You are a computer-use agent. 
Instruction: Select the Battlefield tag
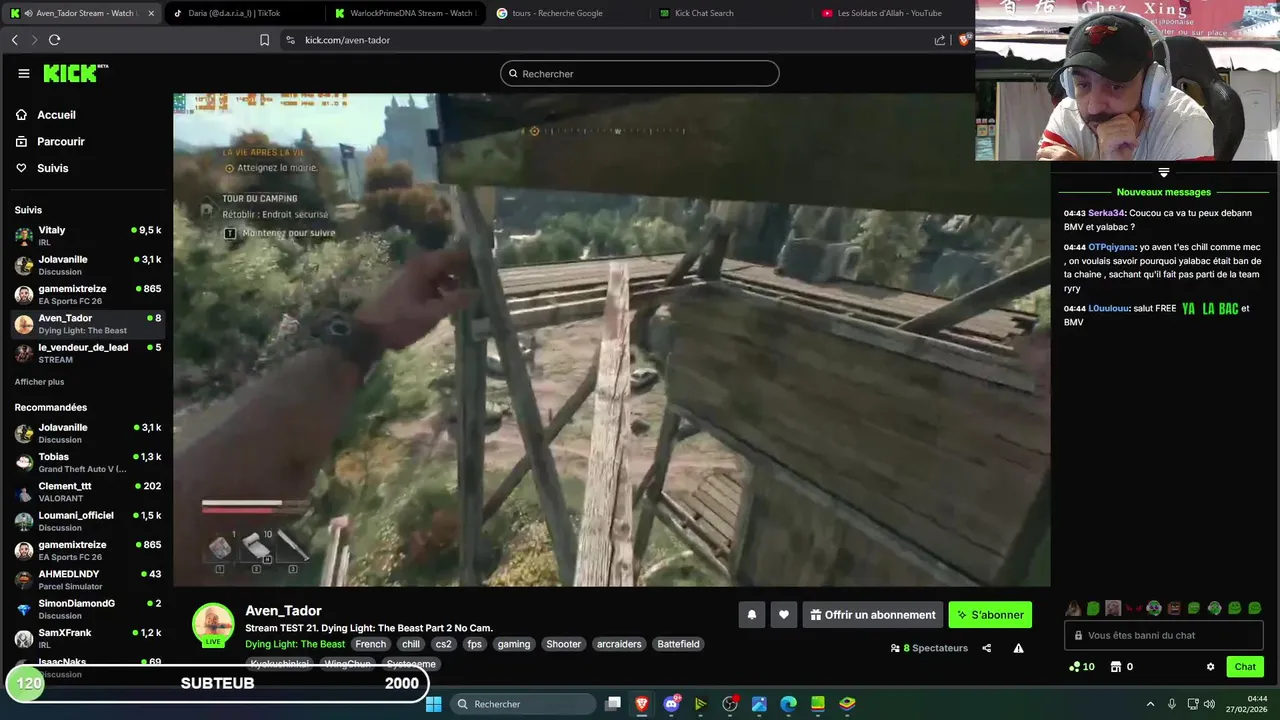click(x=678, y=644)
